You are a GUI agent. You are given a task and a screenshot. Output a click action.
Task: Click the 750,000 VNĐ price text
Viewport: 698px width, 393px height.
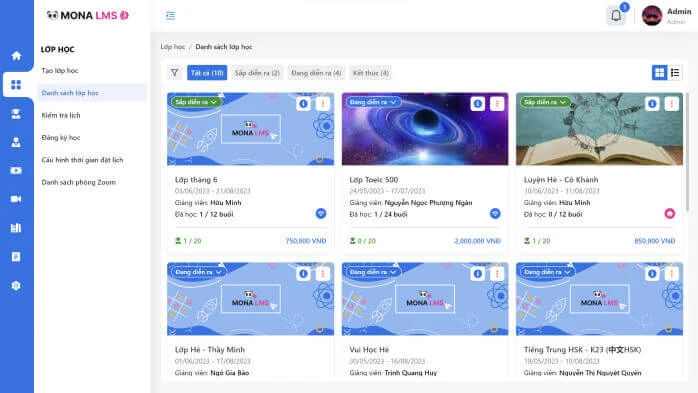coord(306,241)
